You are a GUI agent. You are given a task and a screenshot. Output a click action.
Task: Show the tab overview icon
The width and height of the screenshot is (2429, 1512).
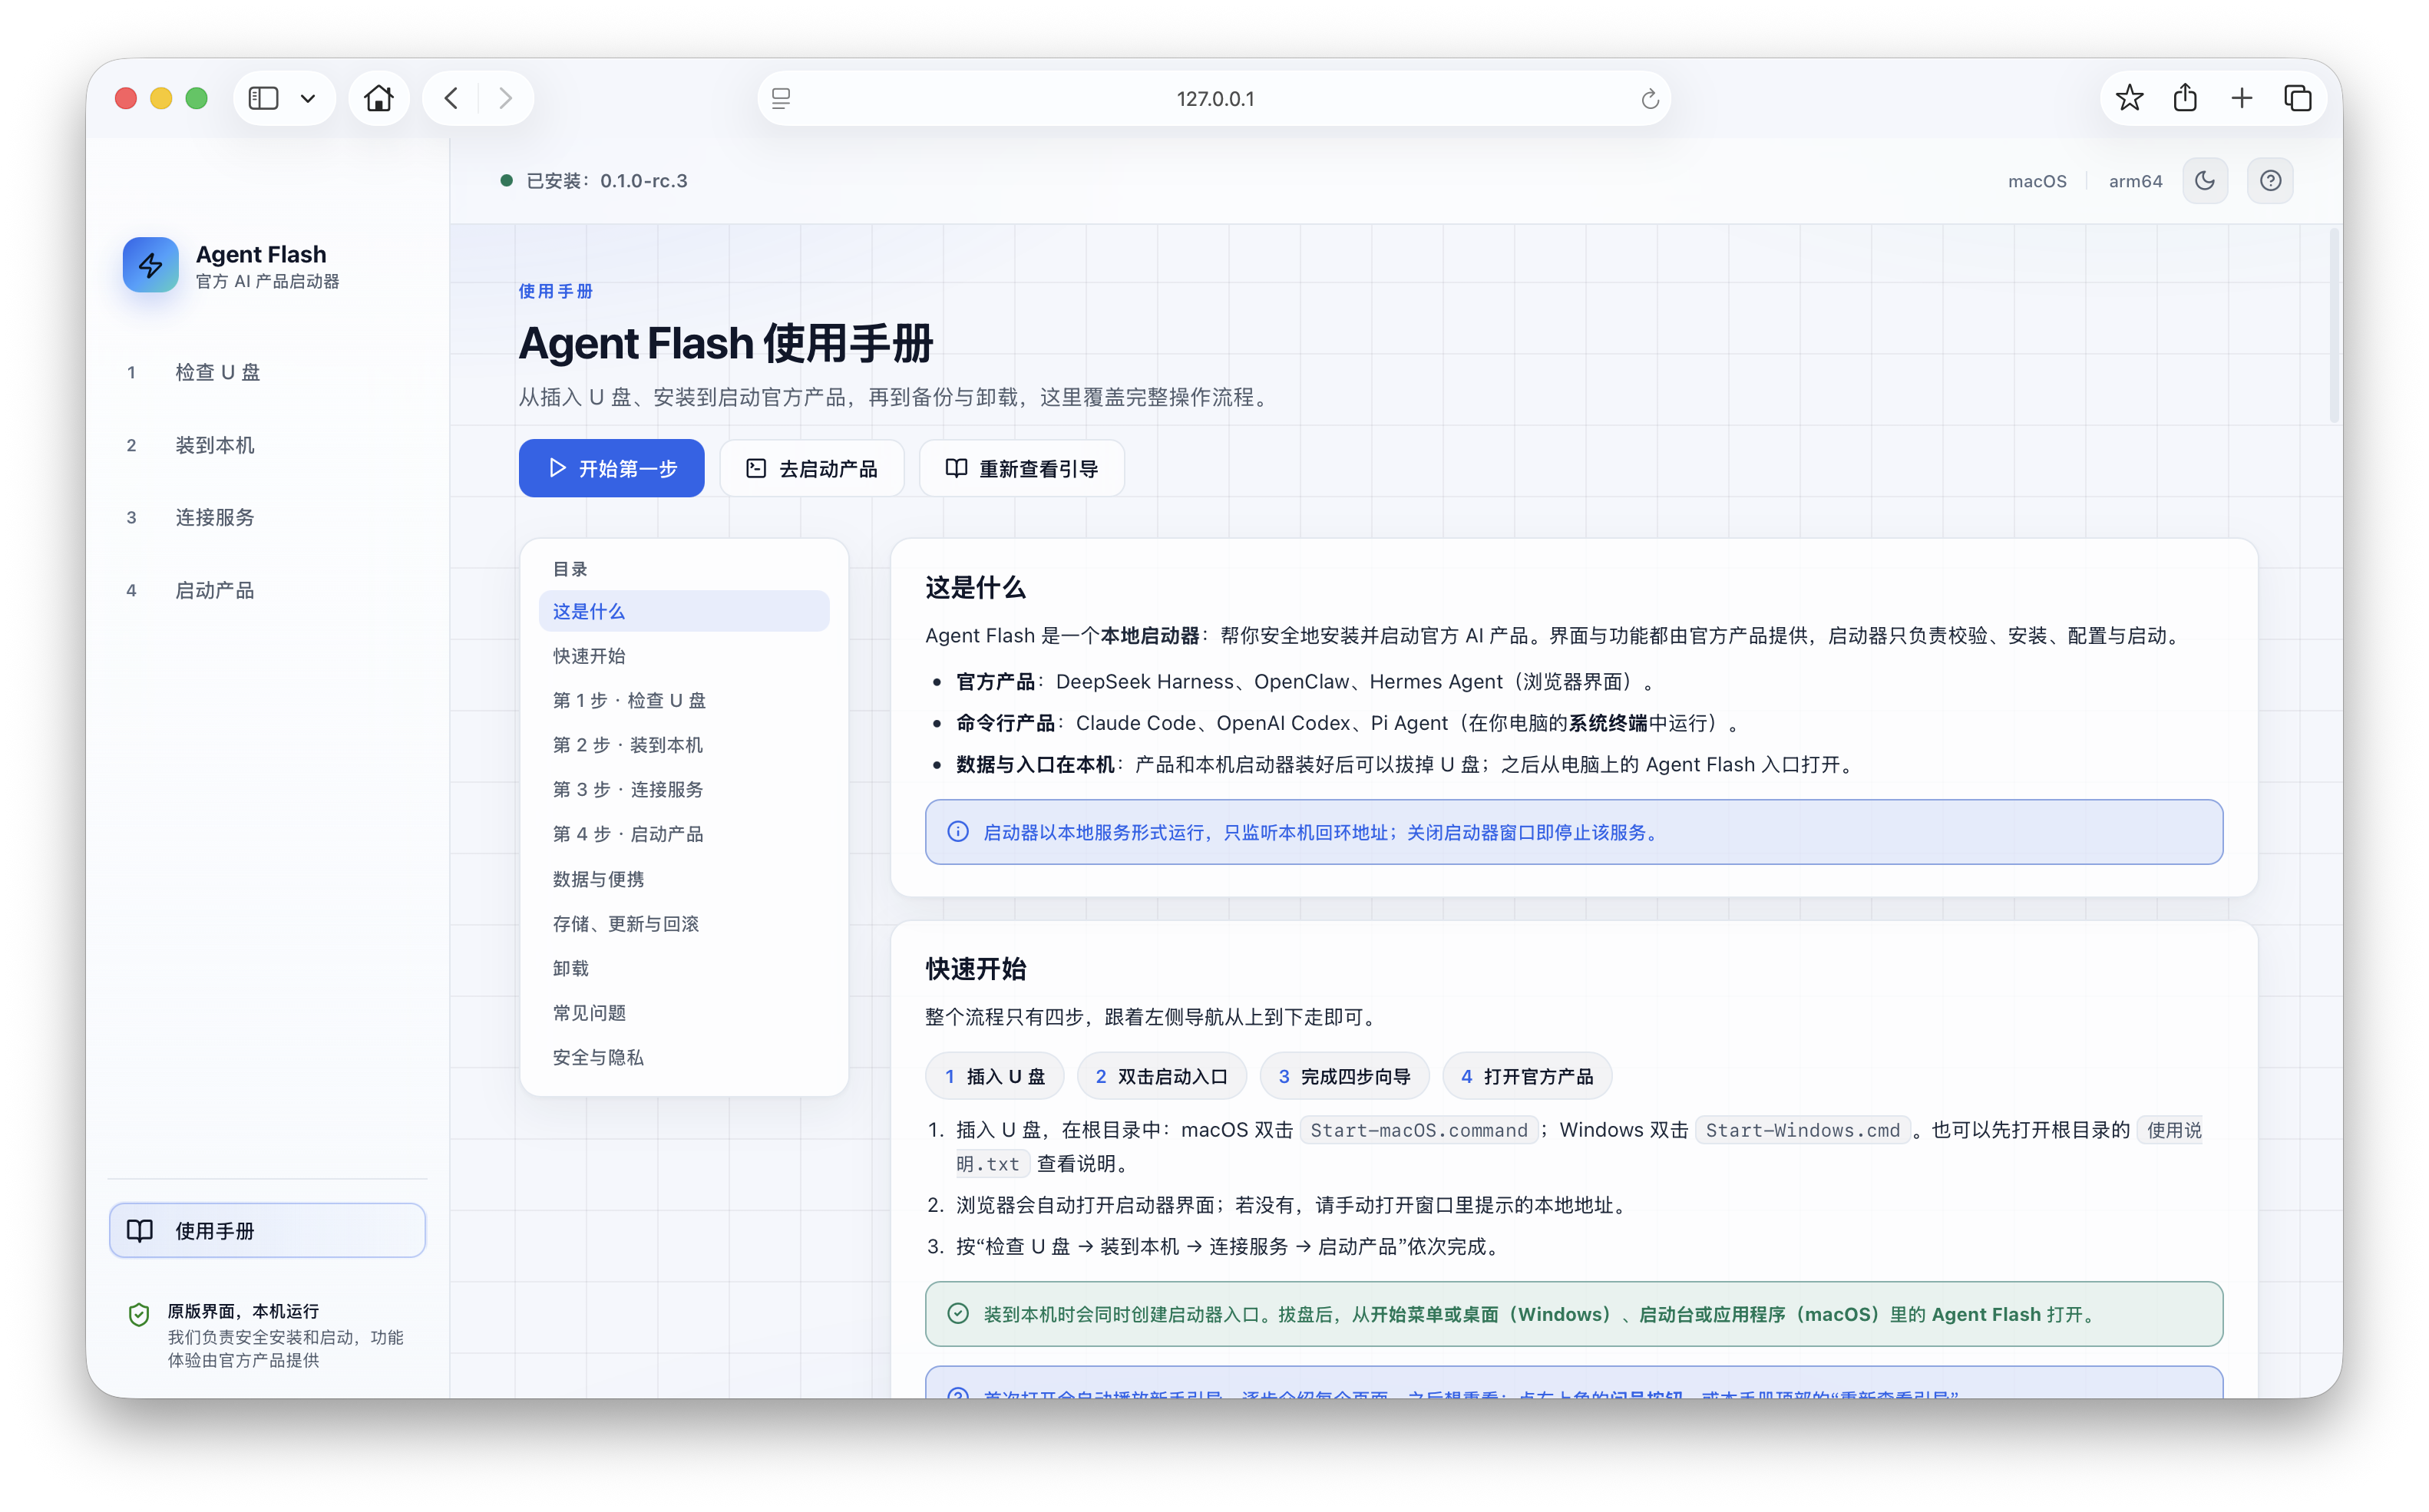2297,98
